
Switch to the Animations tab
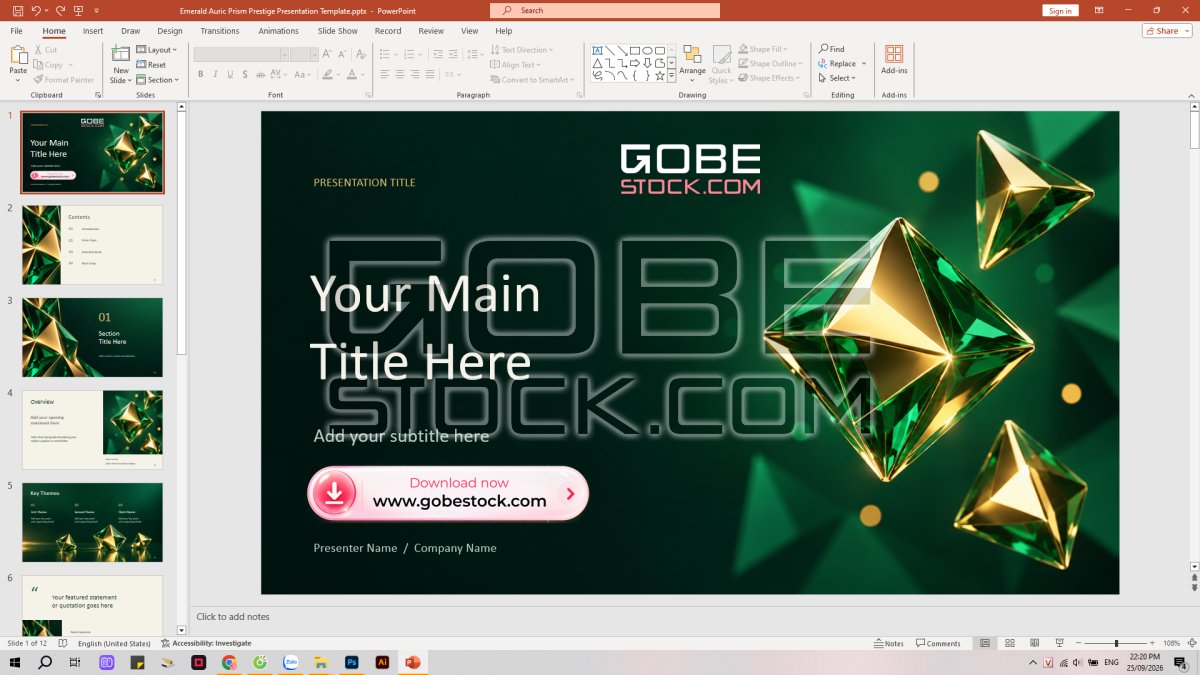click(x=278, y=31)
